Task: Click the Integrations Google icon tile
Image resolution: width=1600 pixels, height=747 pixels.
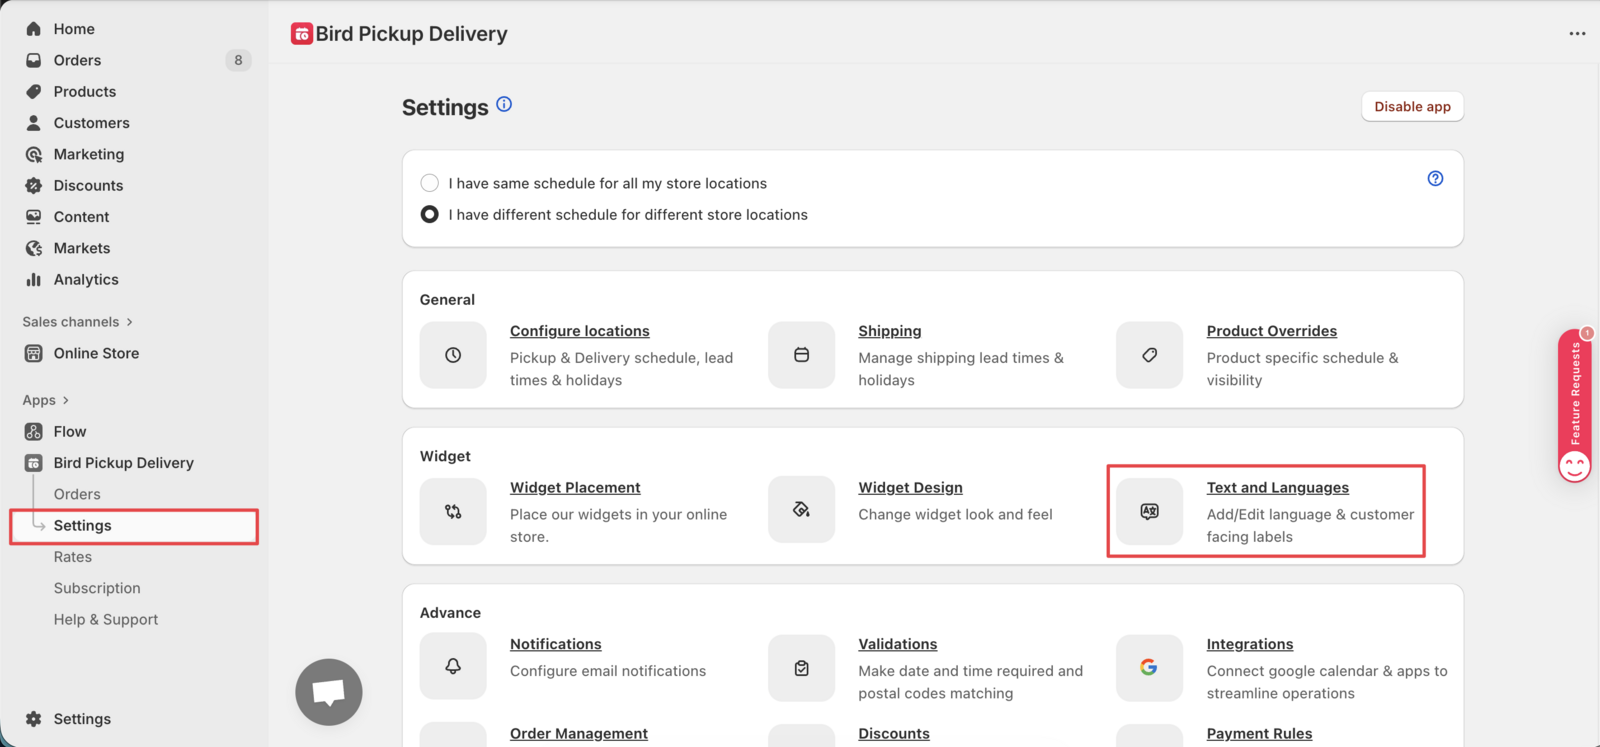Action: [x=1149, y=668]
